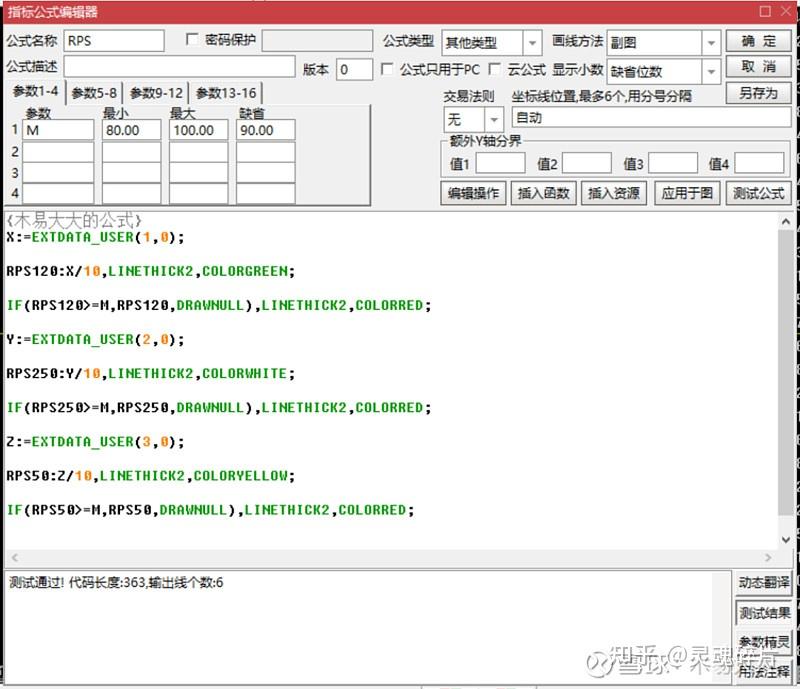Check 公式只用于PC option
The width and height of the screenshot is (800, 689).
388,69
